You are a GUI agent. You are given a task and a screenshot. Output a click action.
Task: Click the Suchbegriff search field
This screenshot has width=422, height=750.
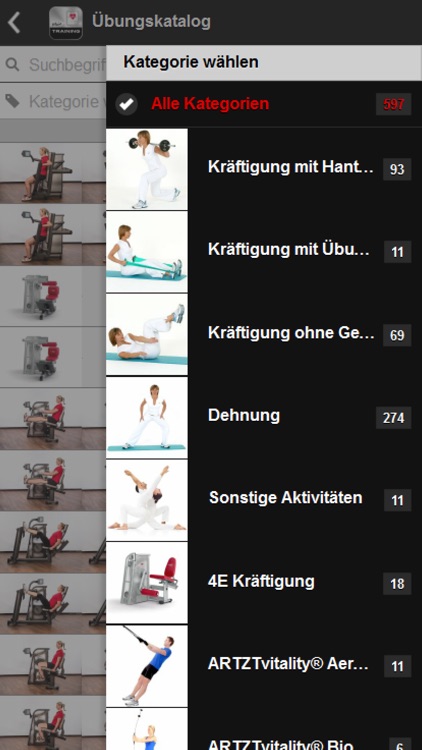[53, 65]
